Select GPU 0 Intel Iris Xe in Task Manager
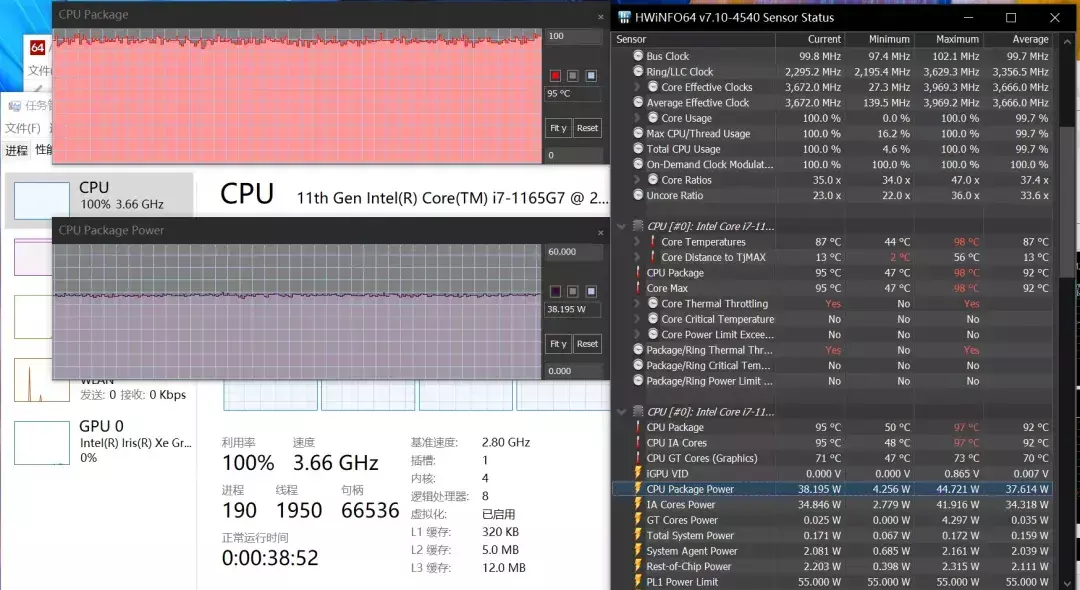Screen dimensions: 1080x590 [x=103, y=441]
